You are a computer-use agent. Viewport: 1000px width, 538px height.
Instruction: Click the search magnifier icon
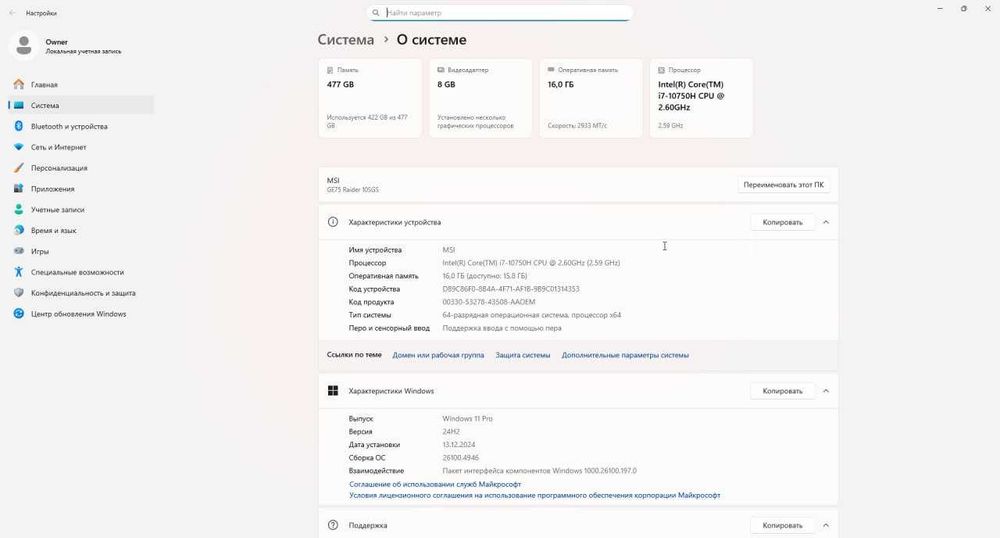pyautogui.click(x=376, y=13)
